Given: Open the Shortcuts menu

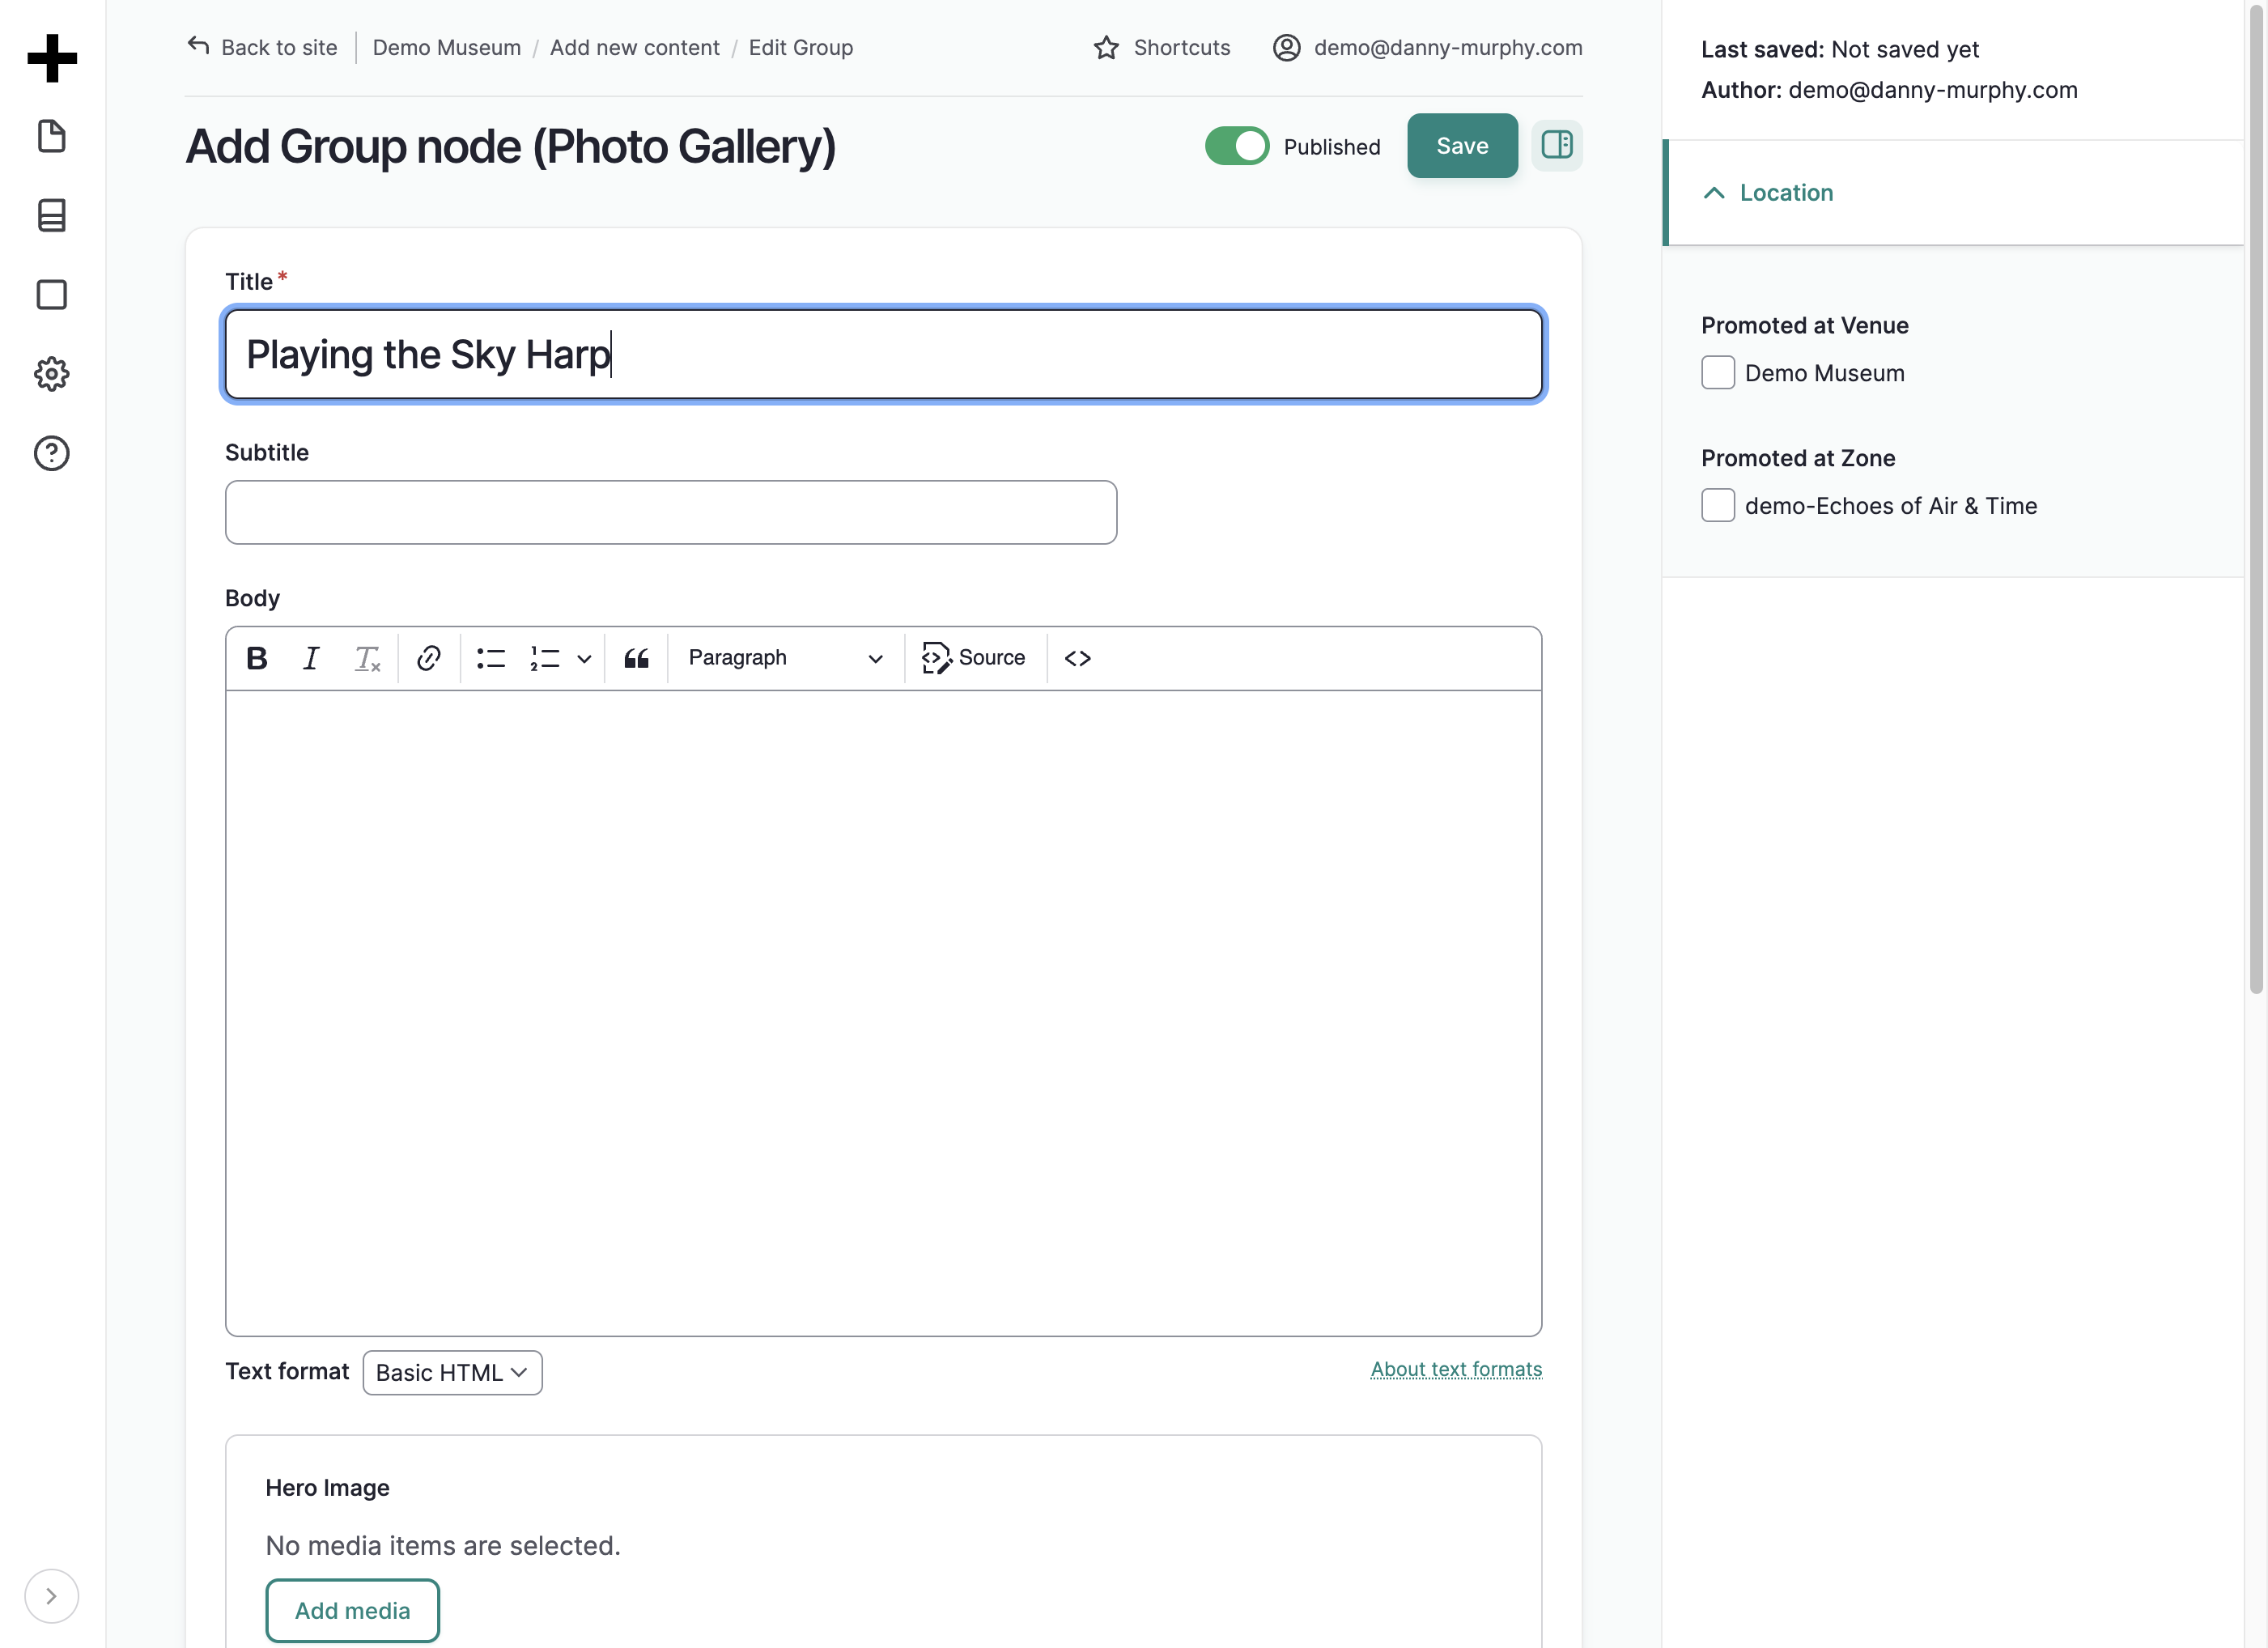Looking at the screenshot, I should click(x=1162, y=48).
